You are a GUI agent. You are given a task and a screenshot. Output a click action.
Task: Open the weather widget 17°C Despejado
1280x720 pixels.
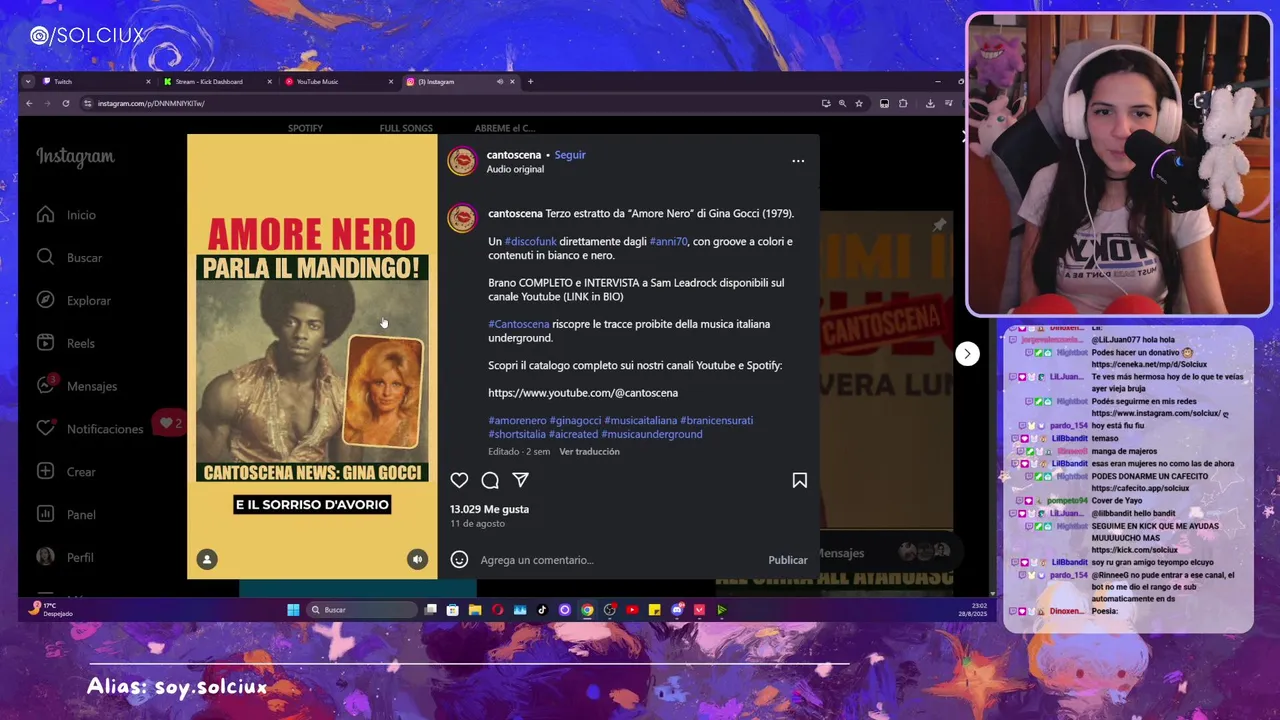pyautogui.click(x=51, y=609)
